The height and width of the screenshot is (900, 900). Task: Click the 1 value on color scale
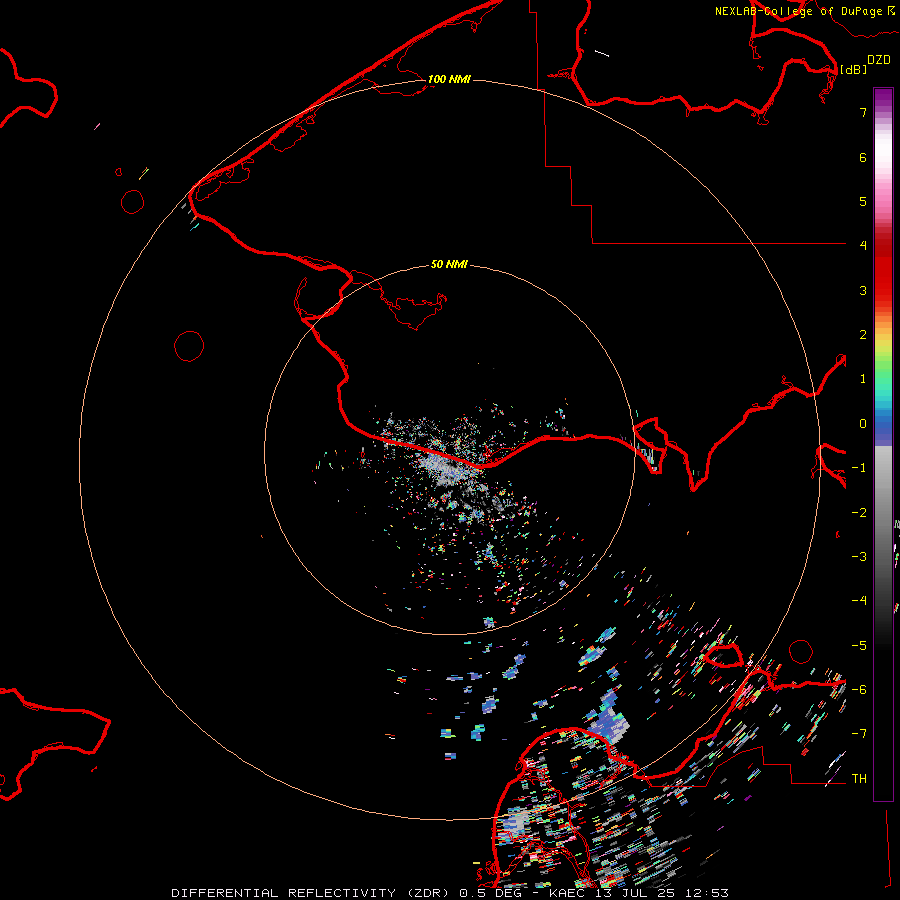863,379
